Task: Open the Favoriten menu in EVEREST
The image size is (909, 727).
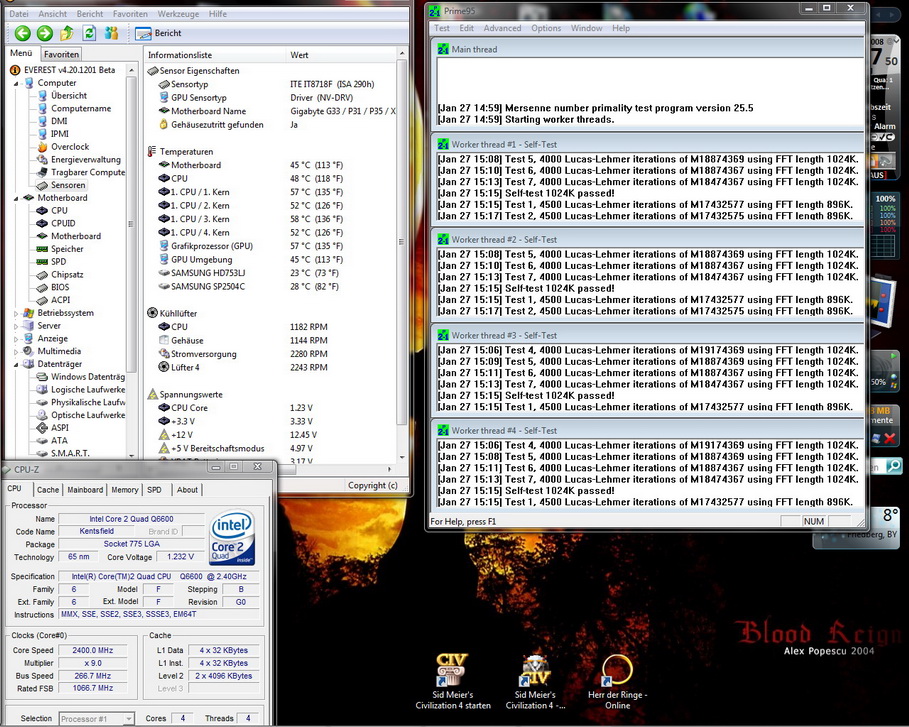Action: tap(130, 13)
